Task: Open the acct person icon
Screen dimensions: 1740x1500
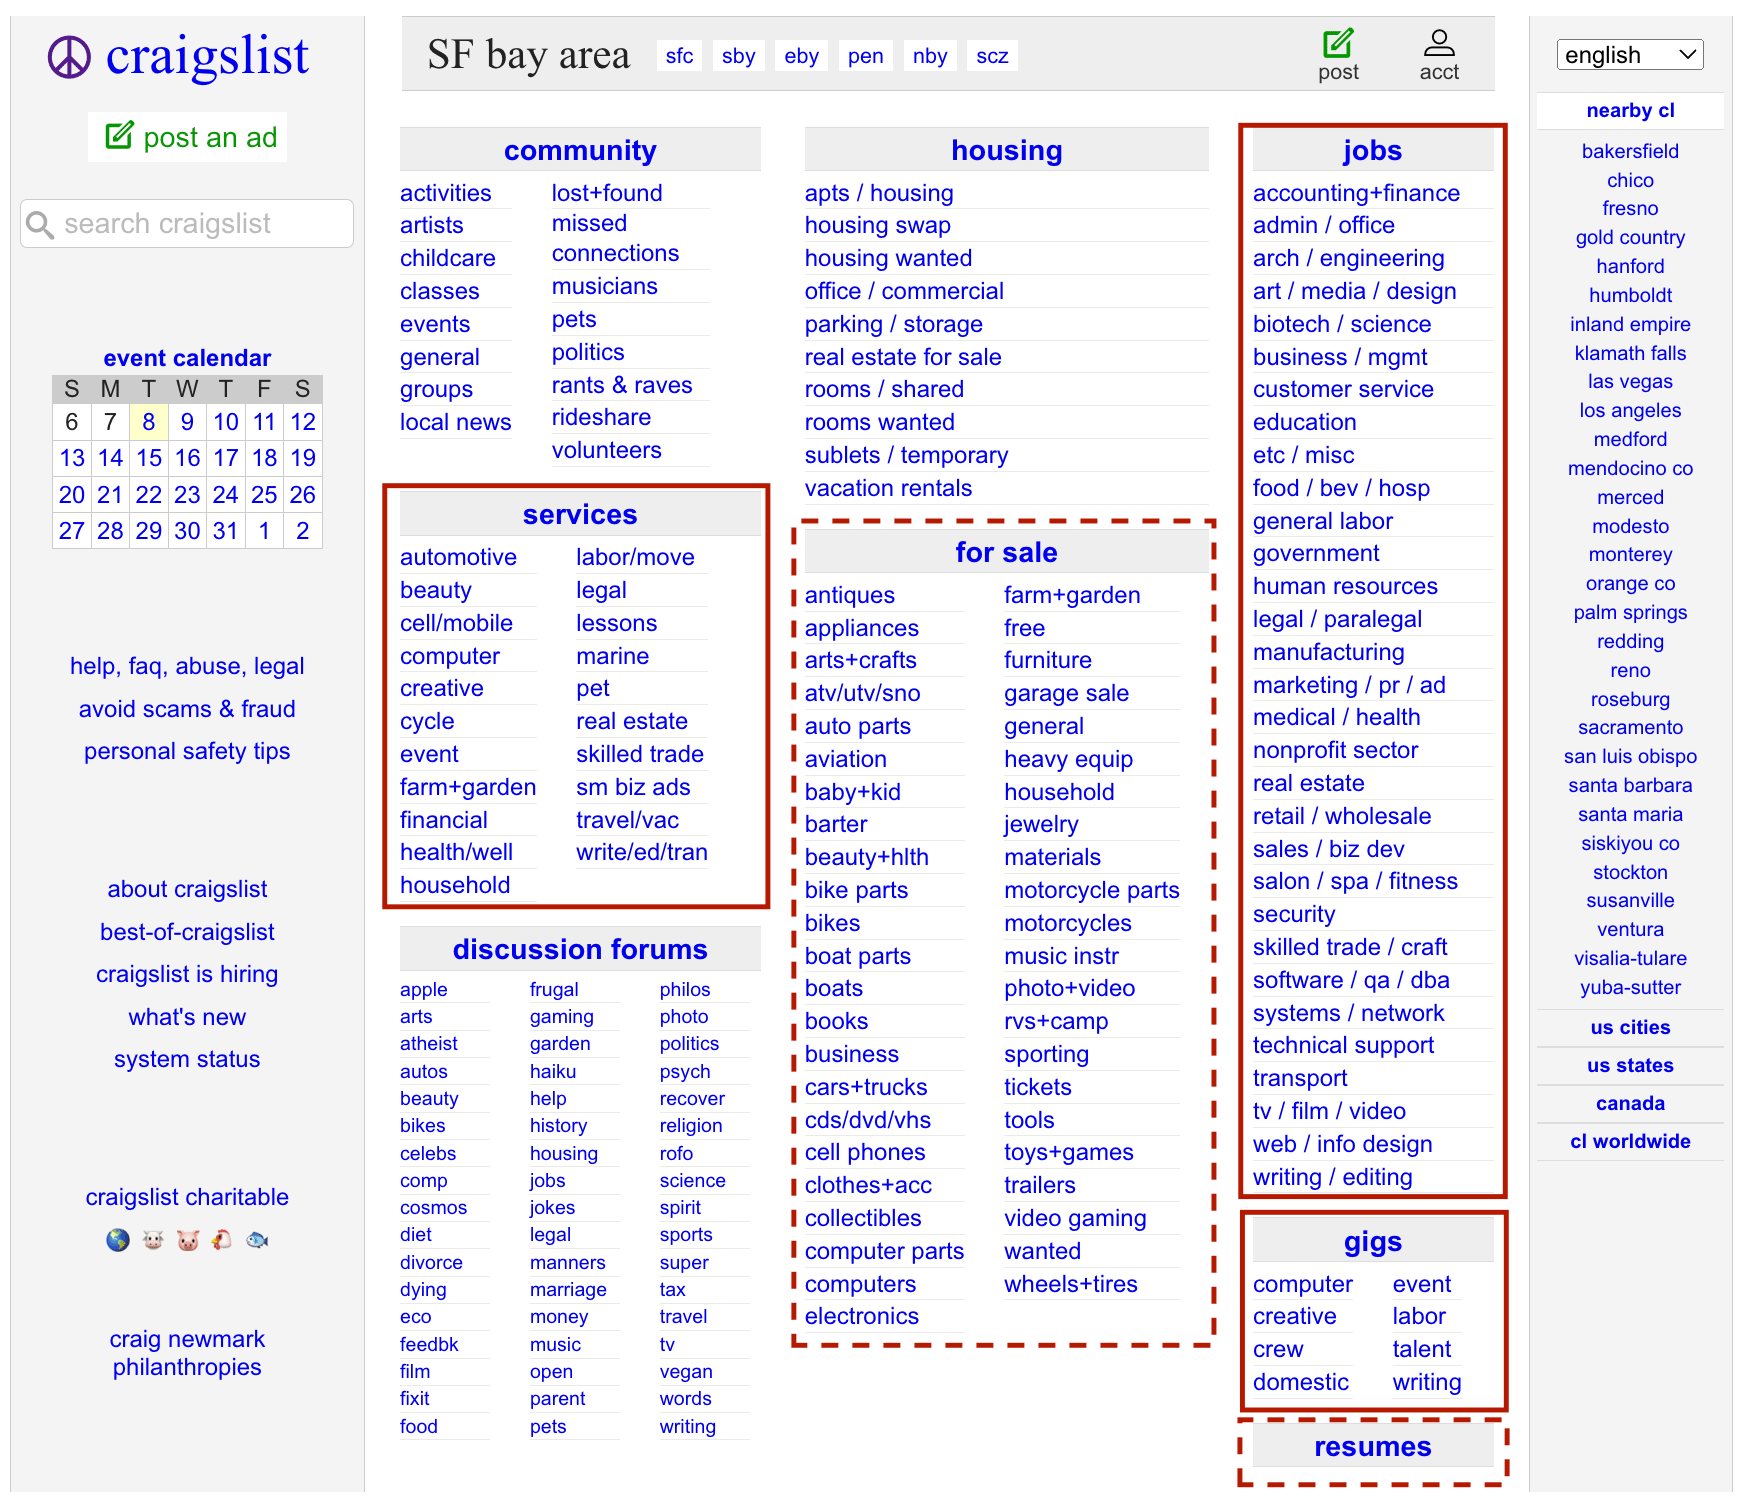Action: (1439, 42)
